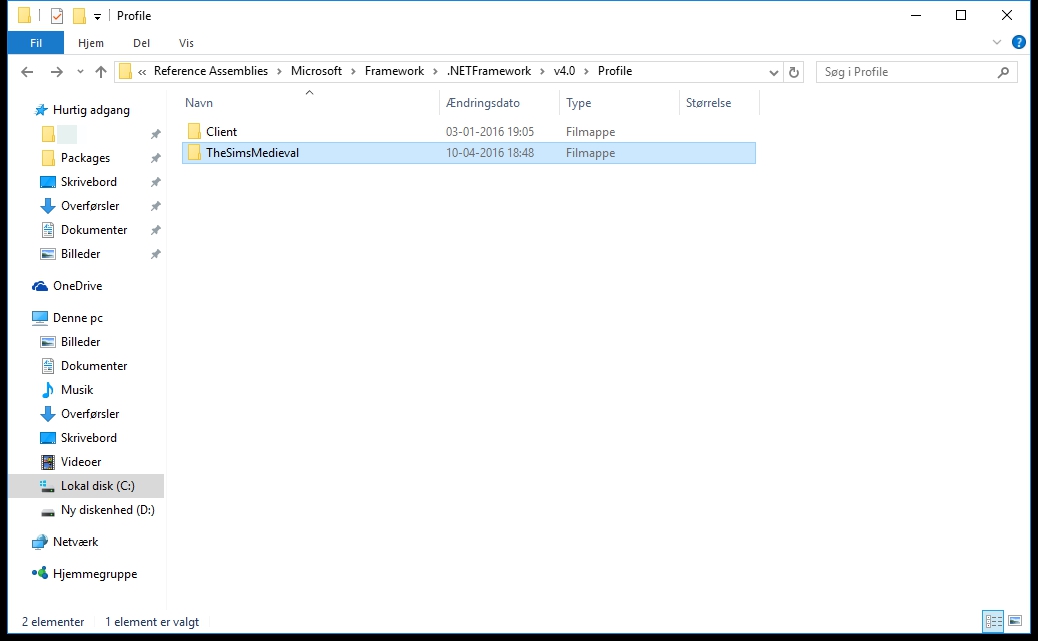Click in the Søg i Profile search box

pyautogui.click(x=905, y=72)
